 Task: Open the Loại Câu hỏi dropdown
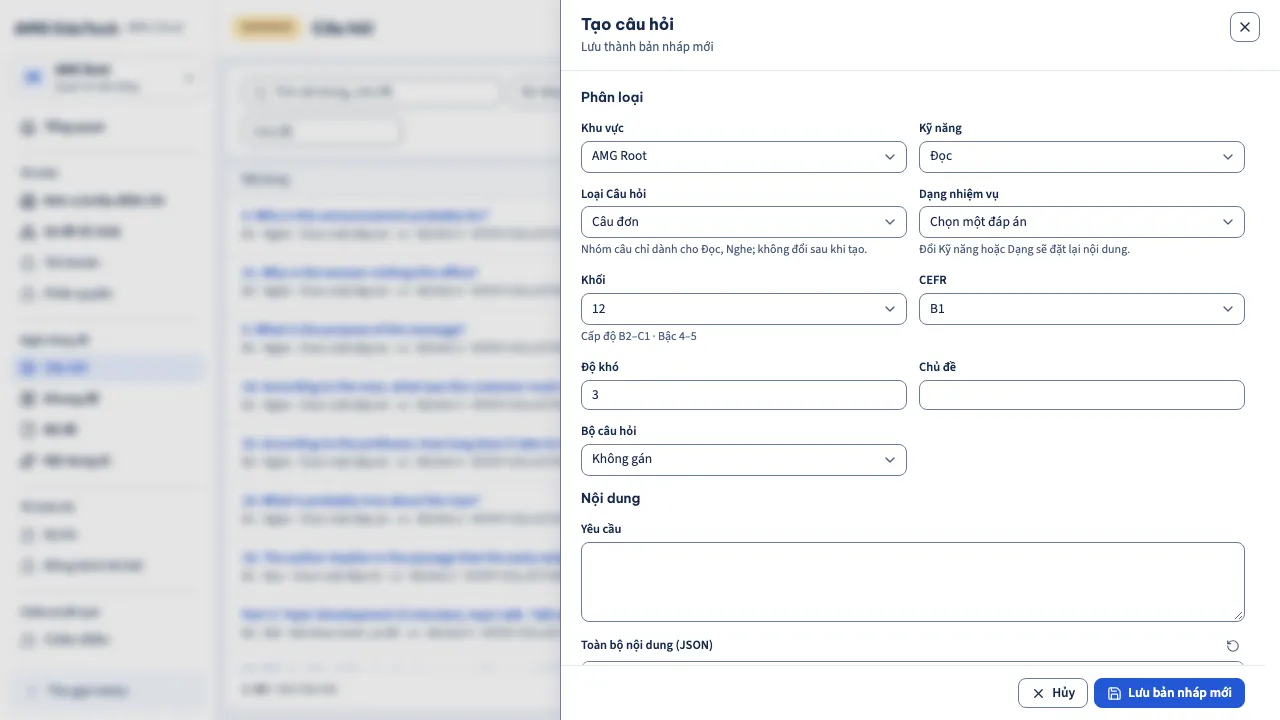pyautogui.click(x=743, y=222)
